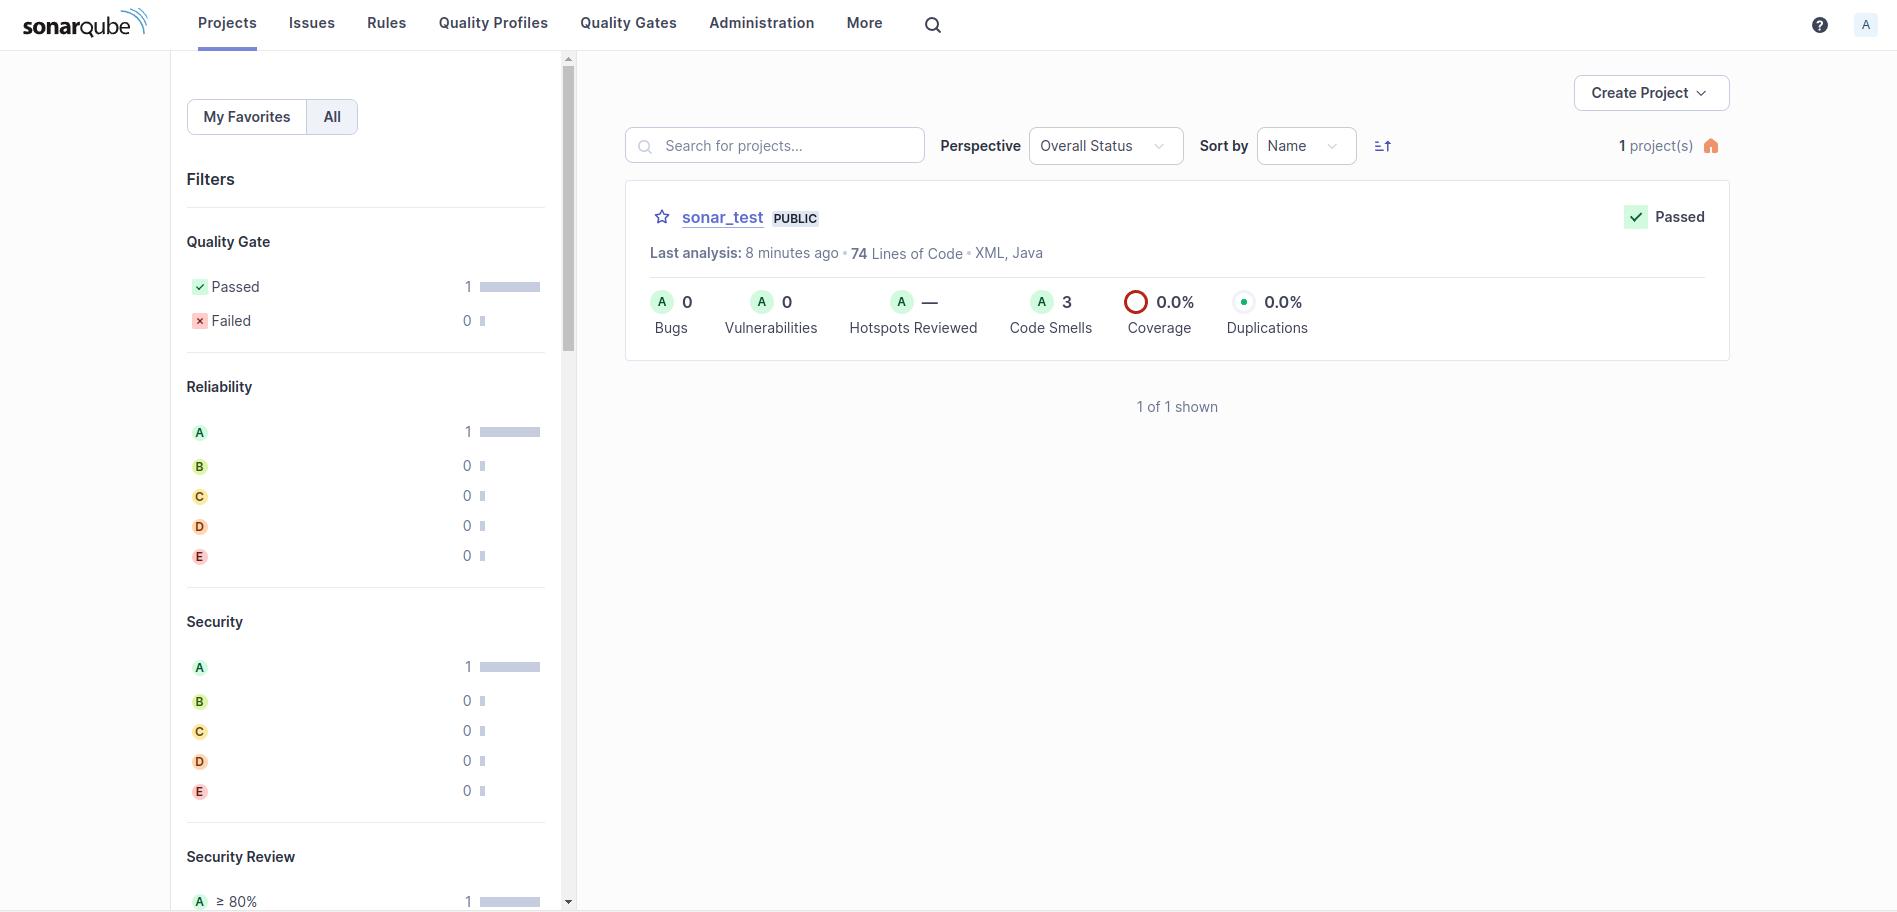1897x912 pixels.
Task: Click the Passed quality gate bar
Action: pyautogui.click(x=510, y=287)
